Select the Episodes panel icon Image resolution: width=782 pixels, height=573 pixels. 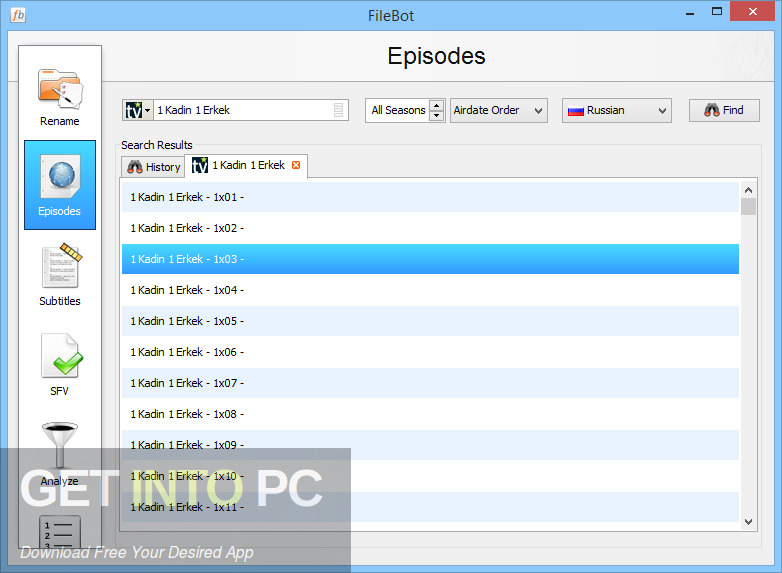[60, 185]
